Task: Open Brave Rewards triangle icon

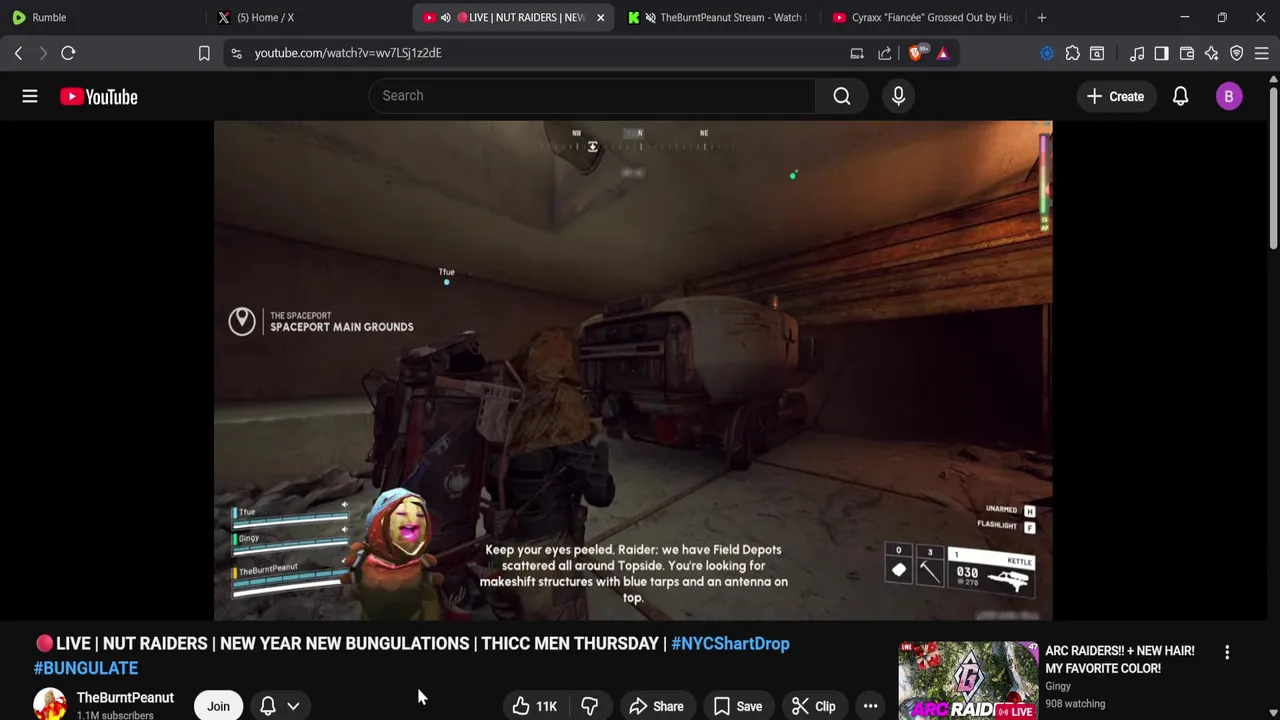Action: (943, 53)
